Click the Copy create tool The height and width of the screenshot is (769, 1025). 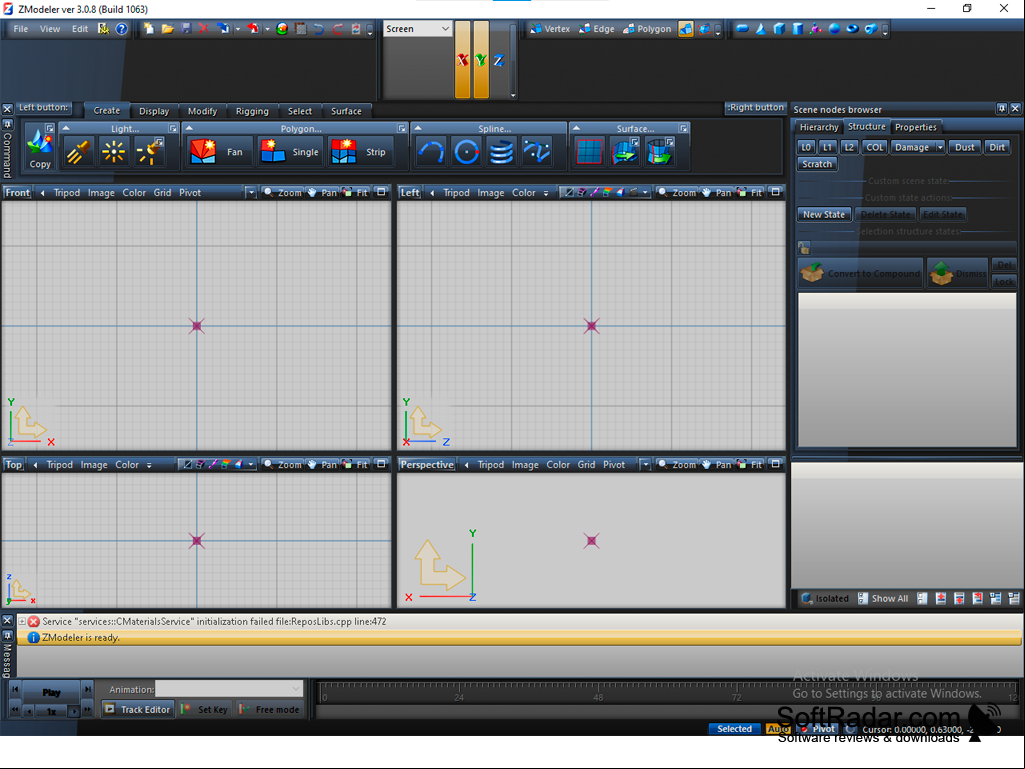[x=40, y=147]
